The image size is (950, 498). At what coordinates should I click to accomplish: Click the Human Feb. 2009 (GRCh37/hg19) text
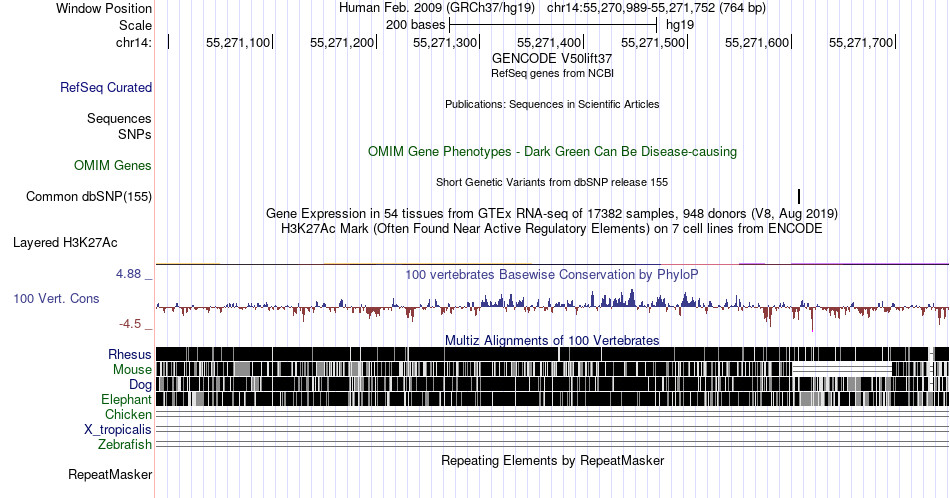pos(437,8)
